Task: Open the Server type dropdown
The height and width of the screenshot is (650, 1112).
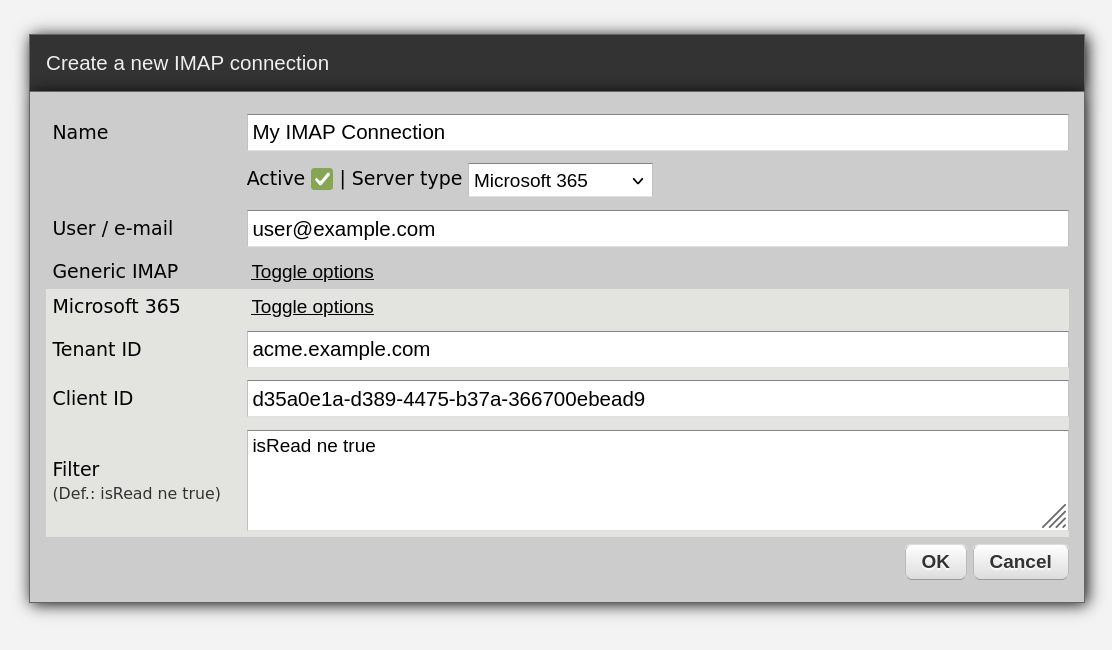Action: click(x=560, y=181)
